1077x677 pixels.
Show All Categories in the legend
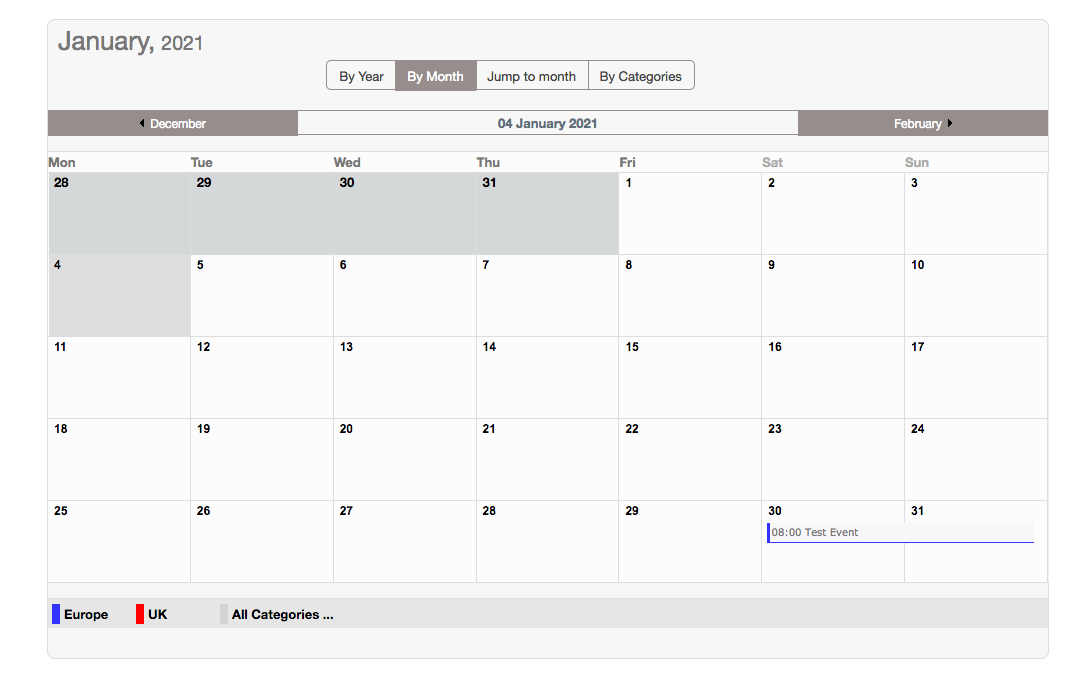[282, 615]
